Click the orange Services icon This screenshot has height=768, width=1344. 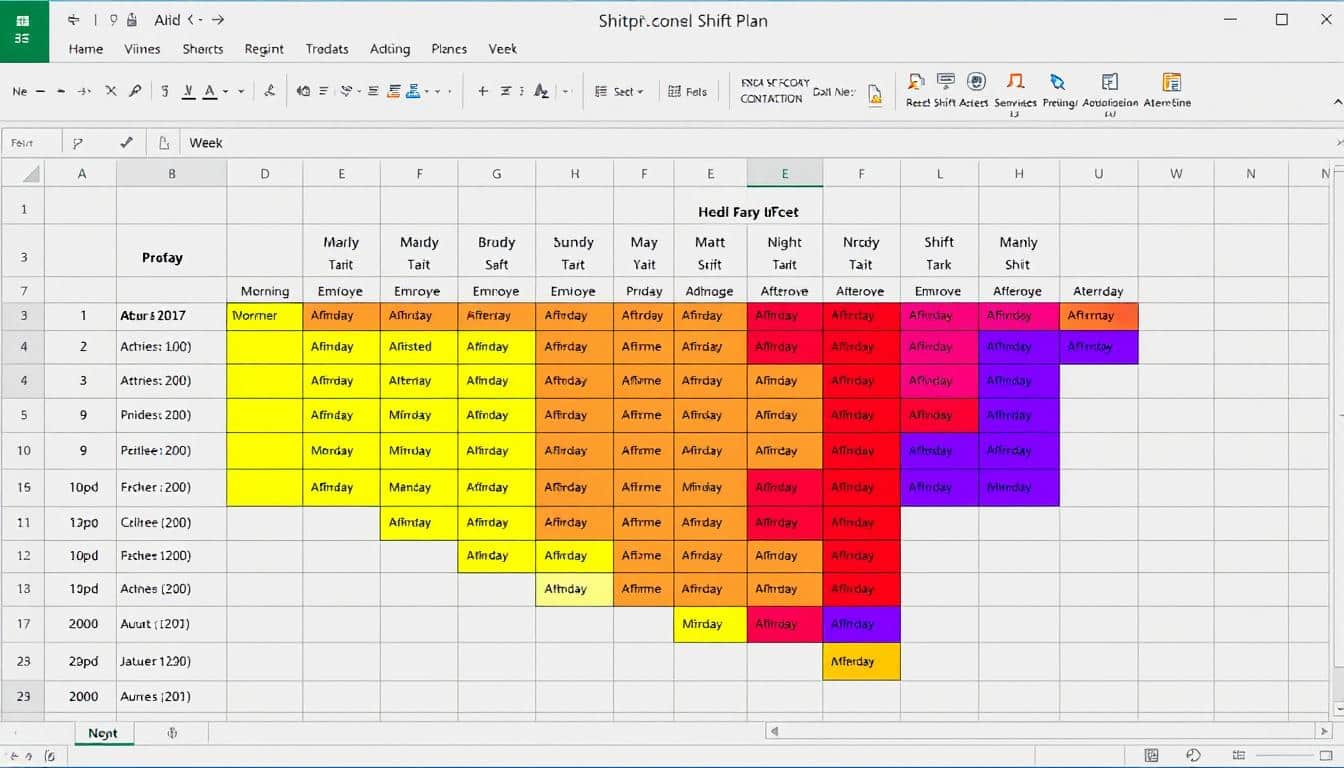1015,82
